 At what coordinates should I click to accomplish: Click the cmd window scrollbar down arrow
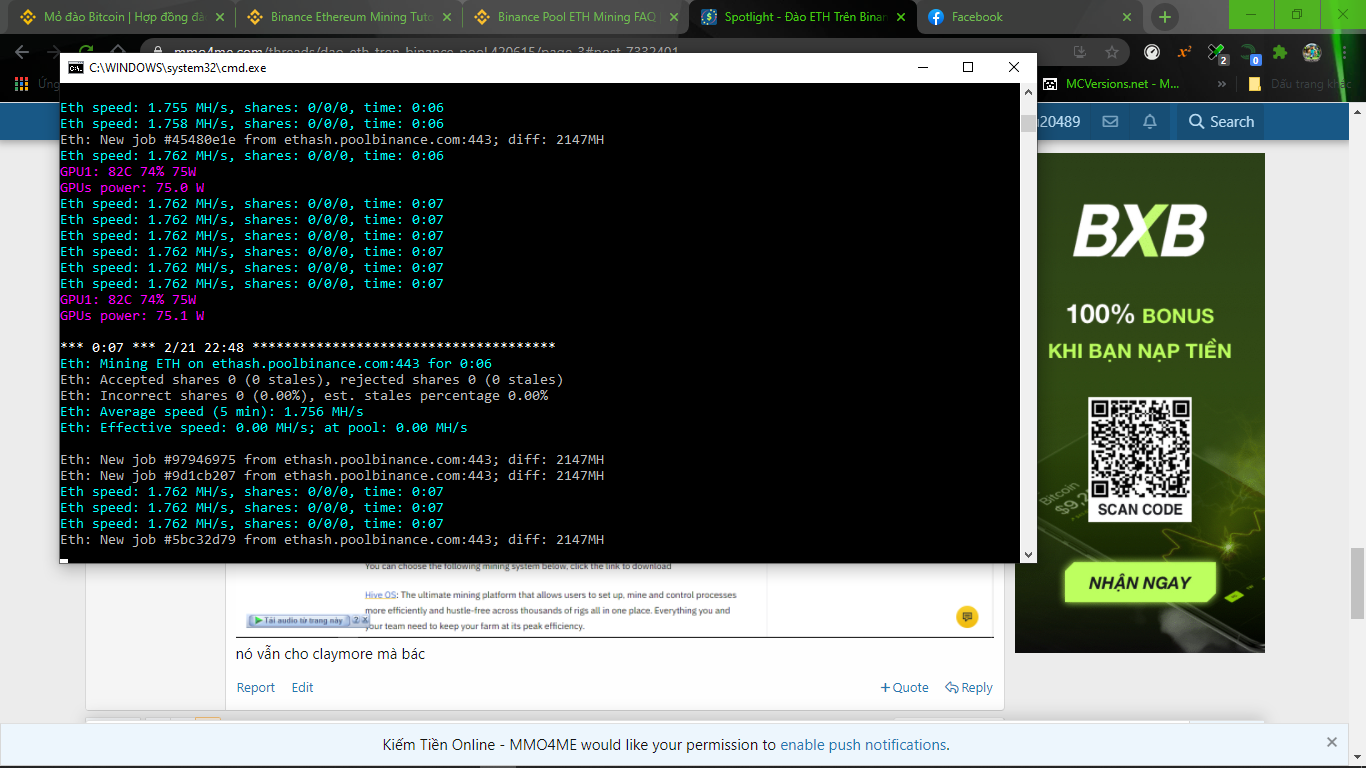1028,554
